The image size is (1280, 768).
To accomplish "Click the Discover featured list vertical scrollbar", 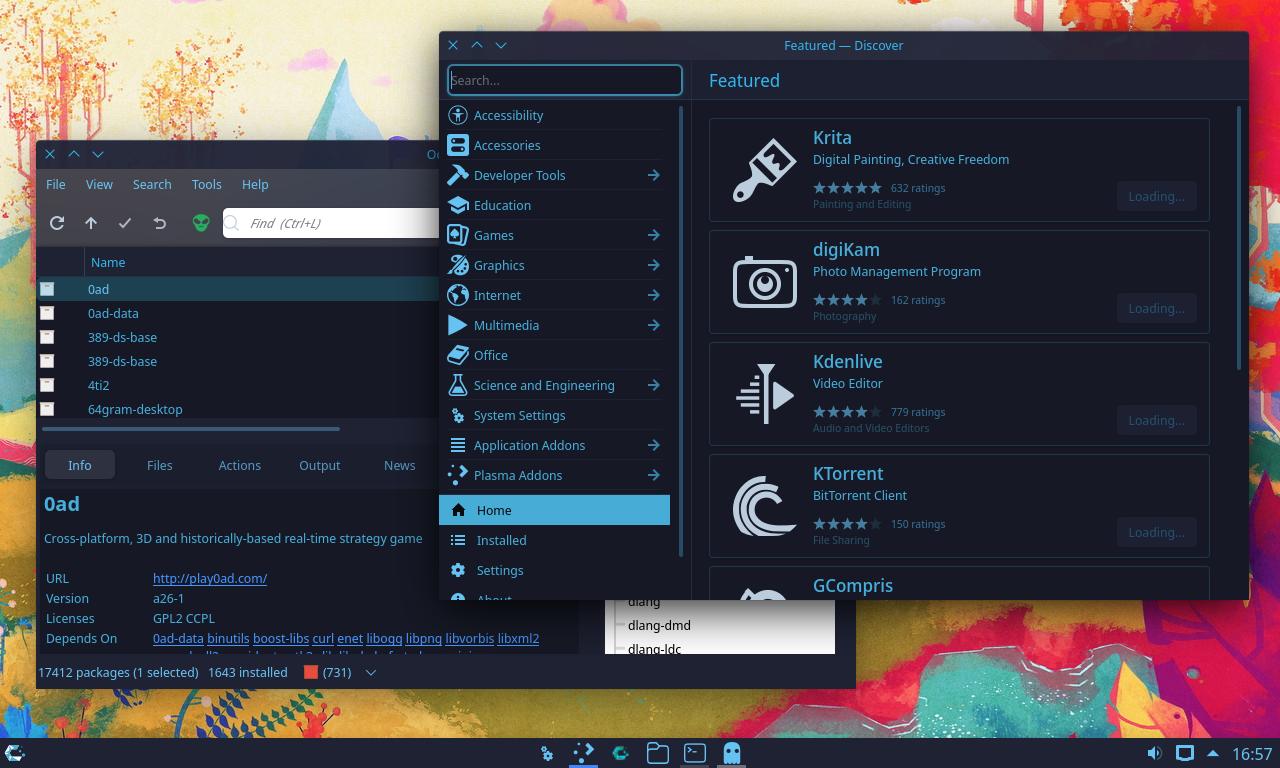I will tap(1239, 237).
